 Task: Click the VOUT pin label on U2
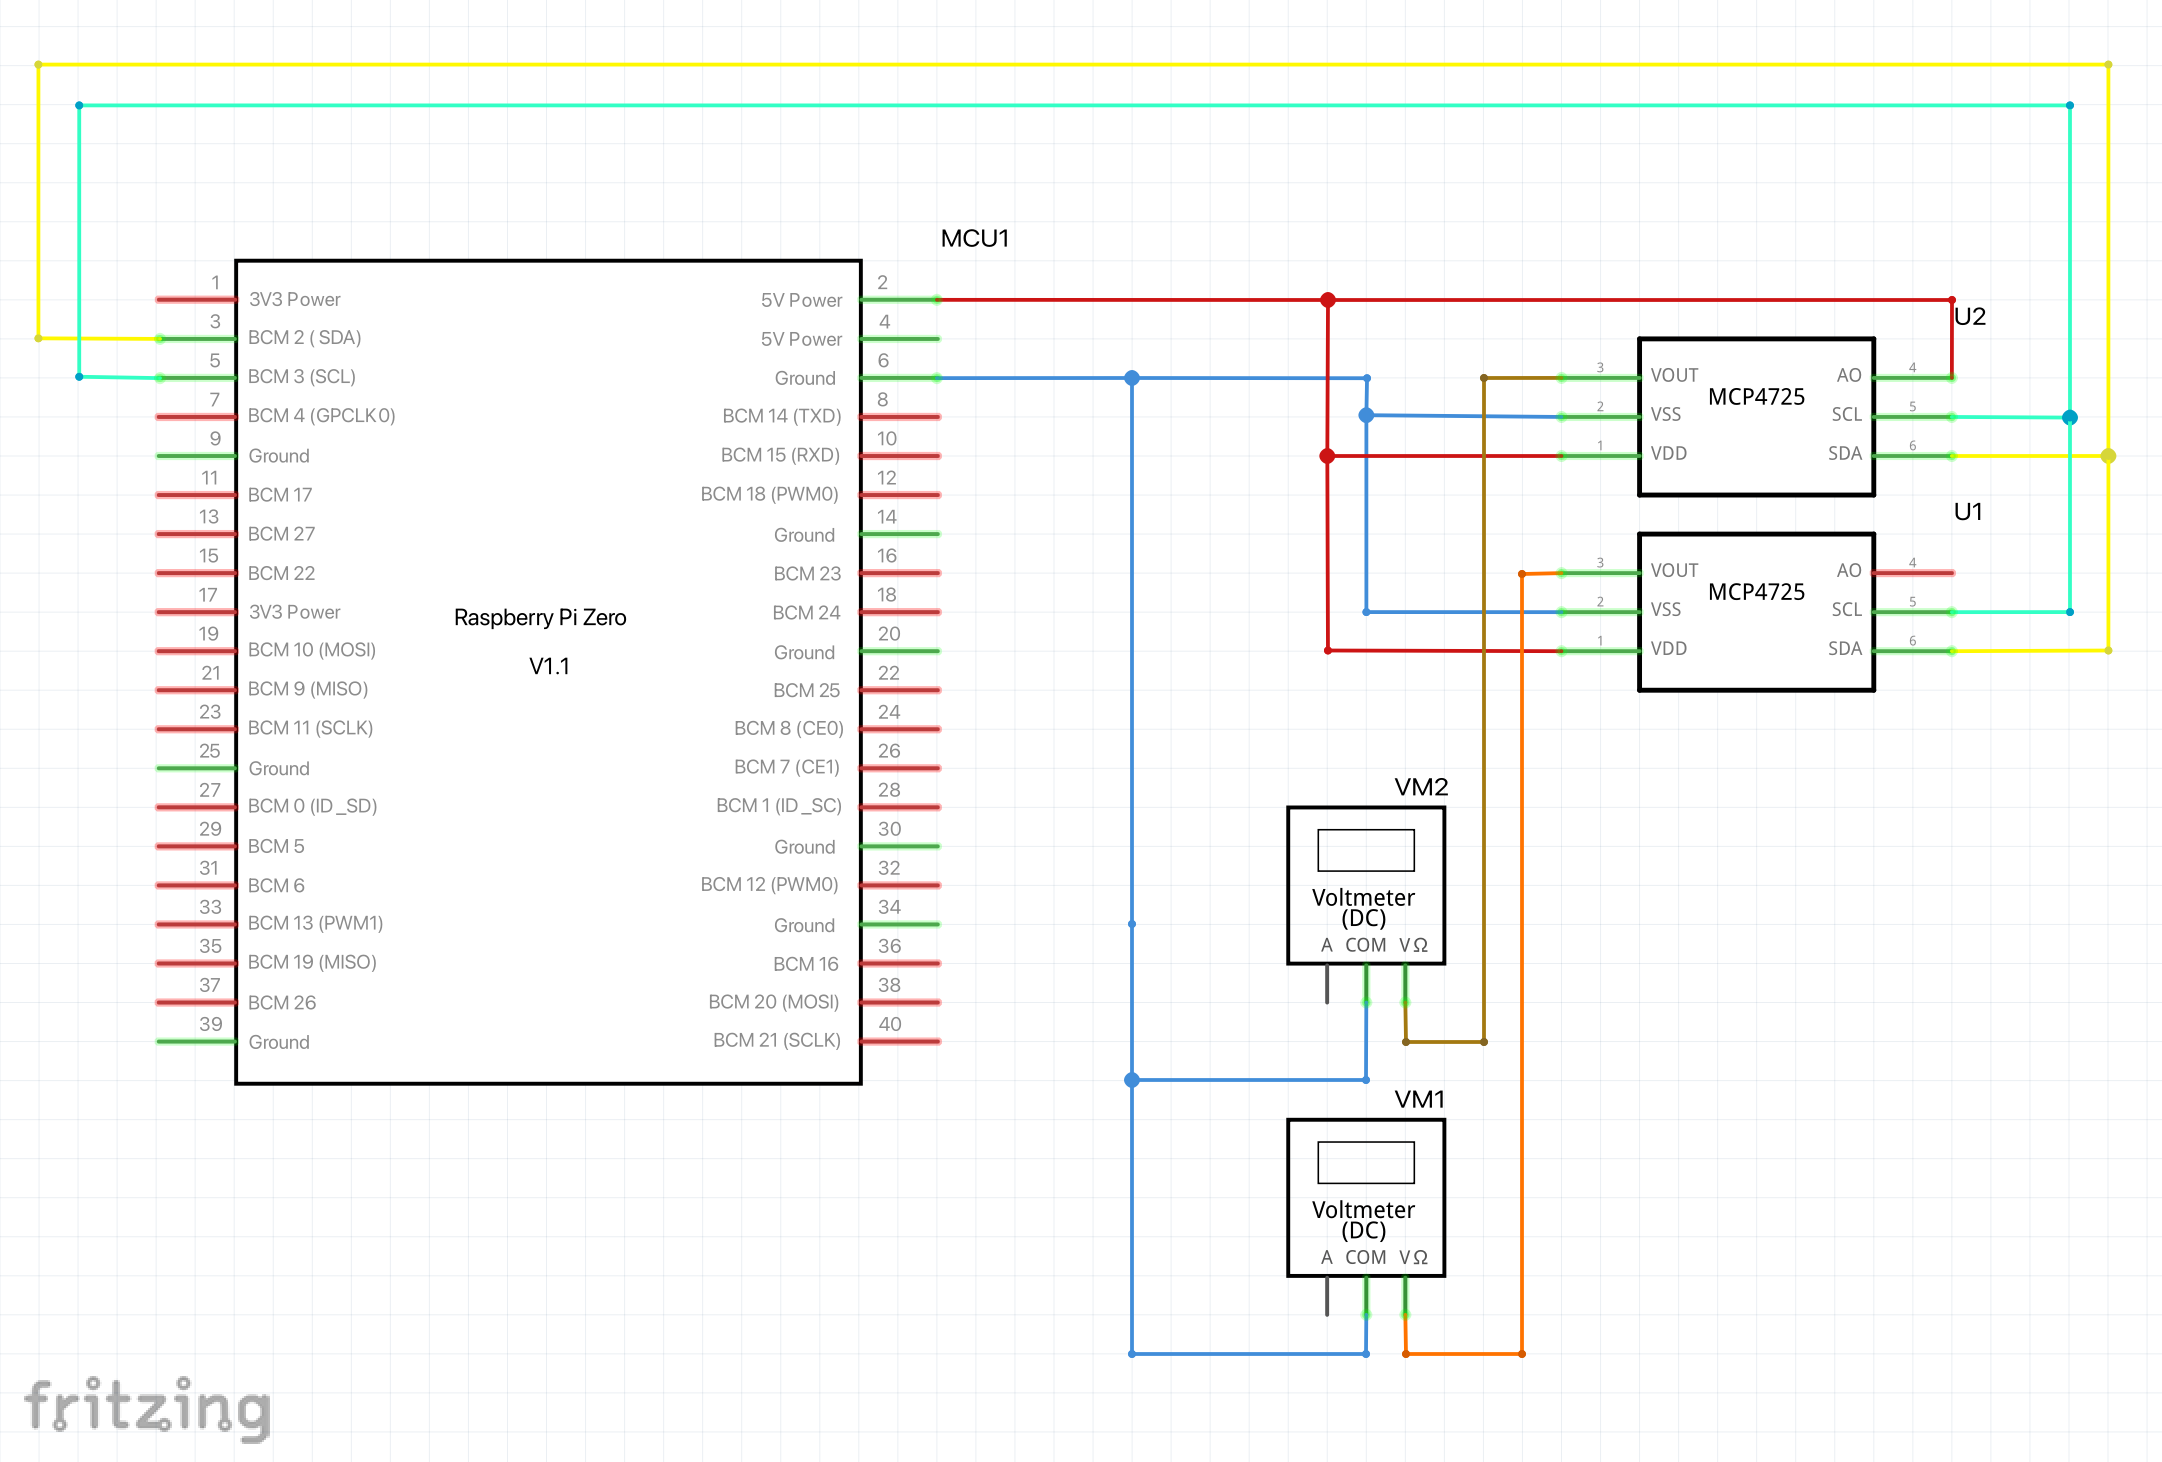click(1674, 375)
